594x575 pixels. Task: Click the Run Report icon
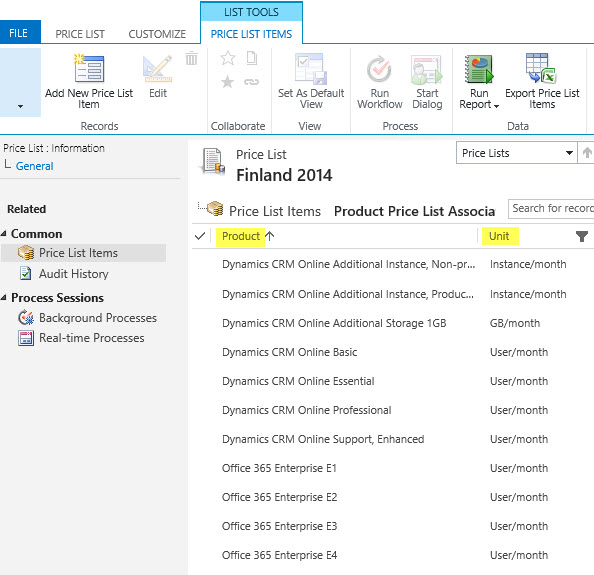[x=479, y=69]
